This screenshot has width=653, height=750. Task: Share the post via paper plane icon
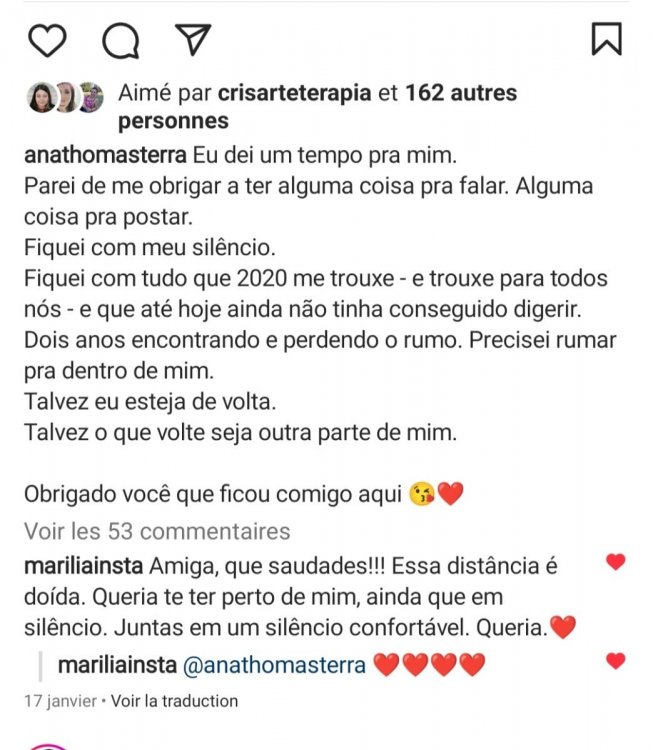[192, 39]
